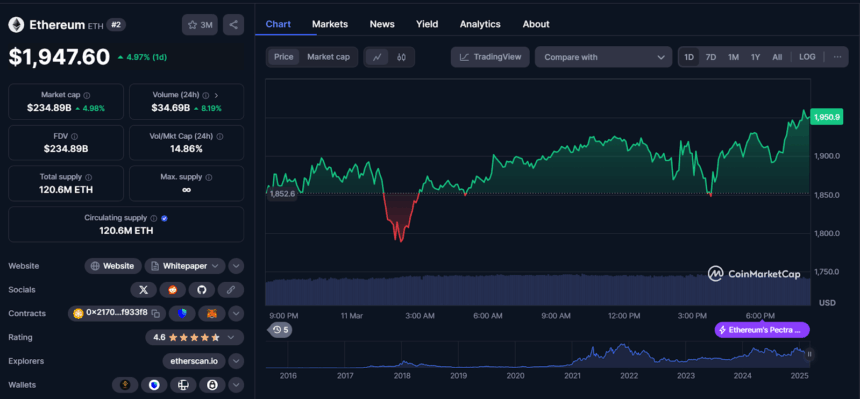
Task: Click the share icon next to watchlist
Action: pyautogui.click(x=234, y=25)
